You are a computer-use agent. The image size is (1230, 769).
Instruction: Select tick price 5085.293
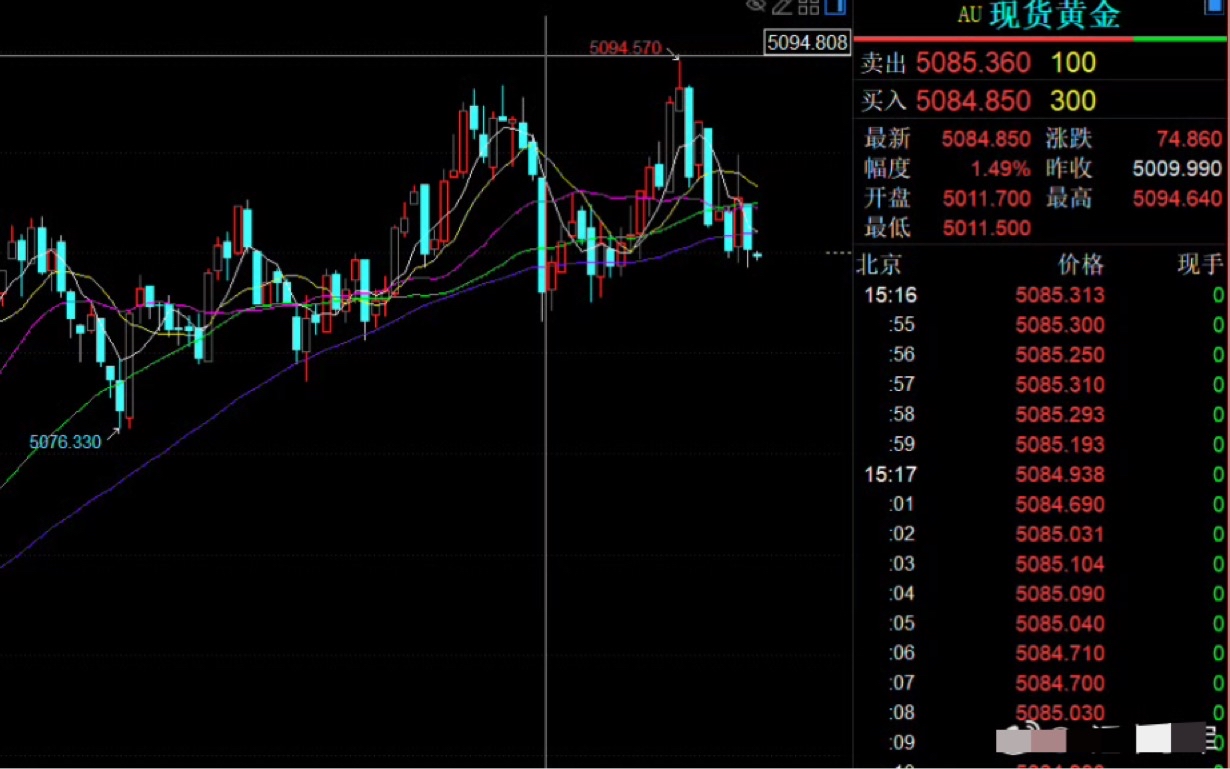(x=1060, y=414)
